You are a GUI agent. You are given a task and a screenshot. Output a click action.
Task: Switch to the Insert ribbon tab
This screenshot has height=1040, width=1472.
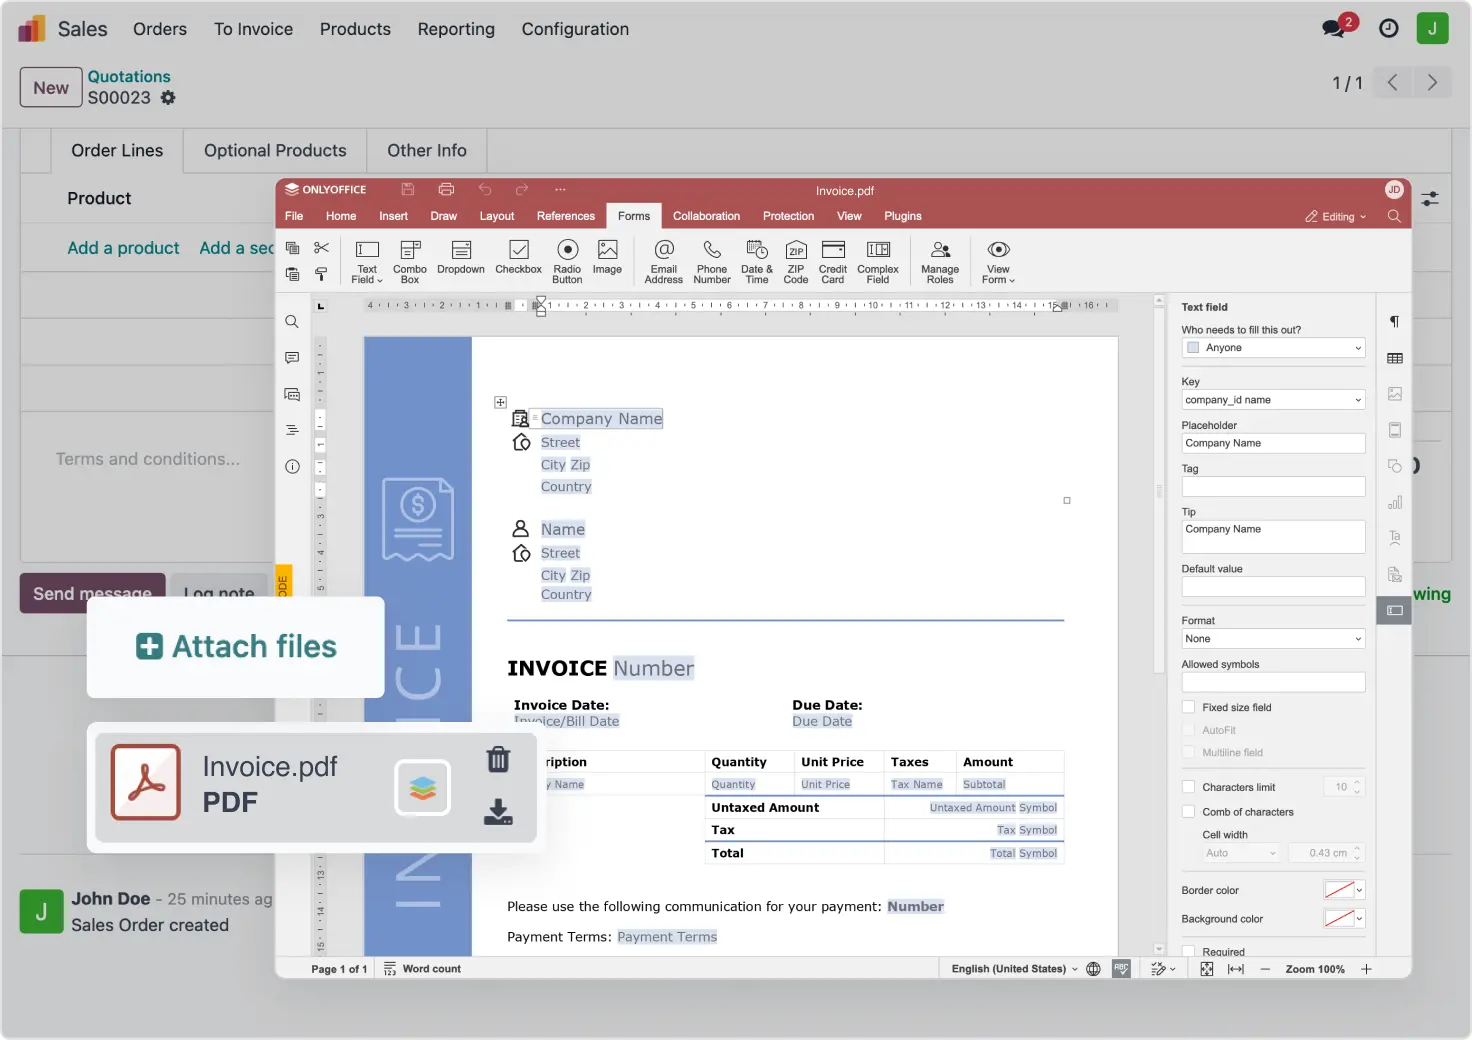(393, 216)
